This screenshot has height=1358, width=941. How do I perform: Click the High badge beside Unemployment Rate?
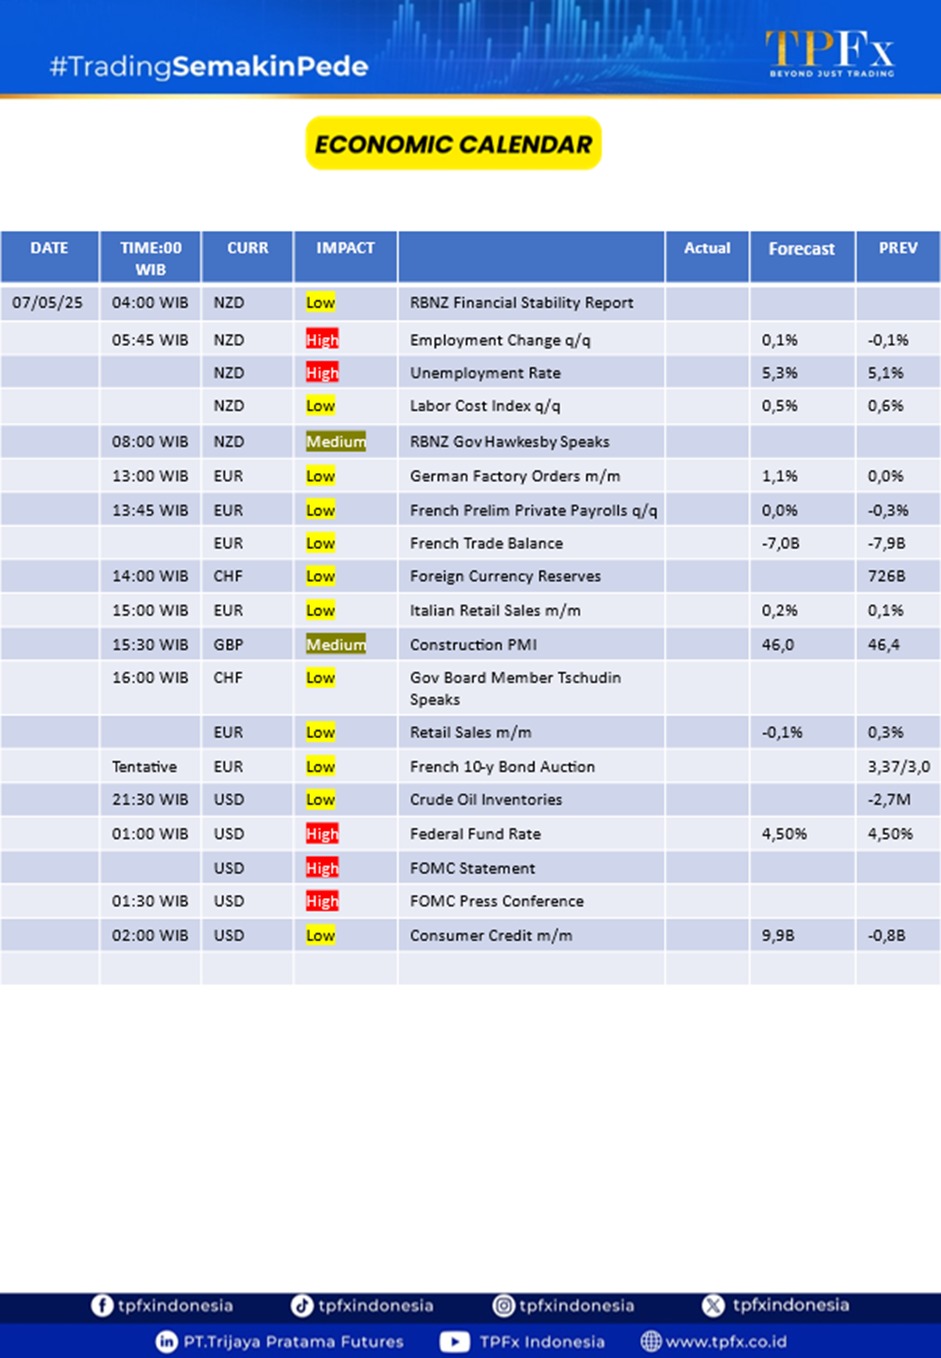322,373
